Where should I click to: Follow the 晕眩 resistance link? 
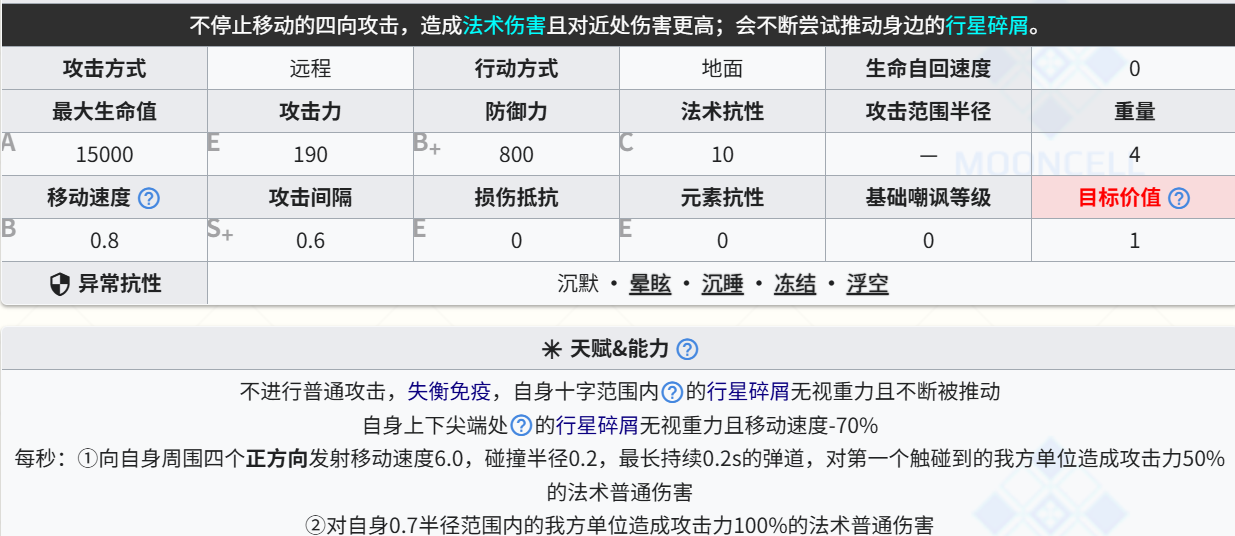pos(650,284)
